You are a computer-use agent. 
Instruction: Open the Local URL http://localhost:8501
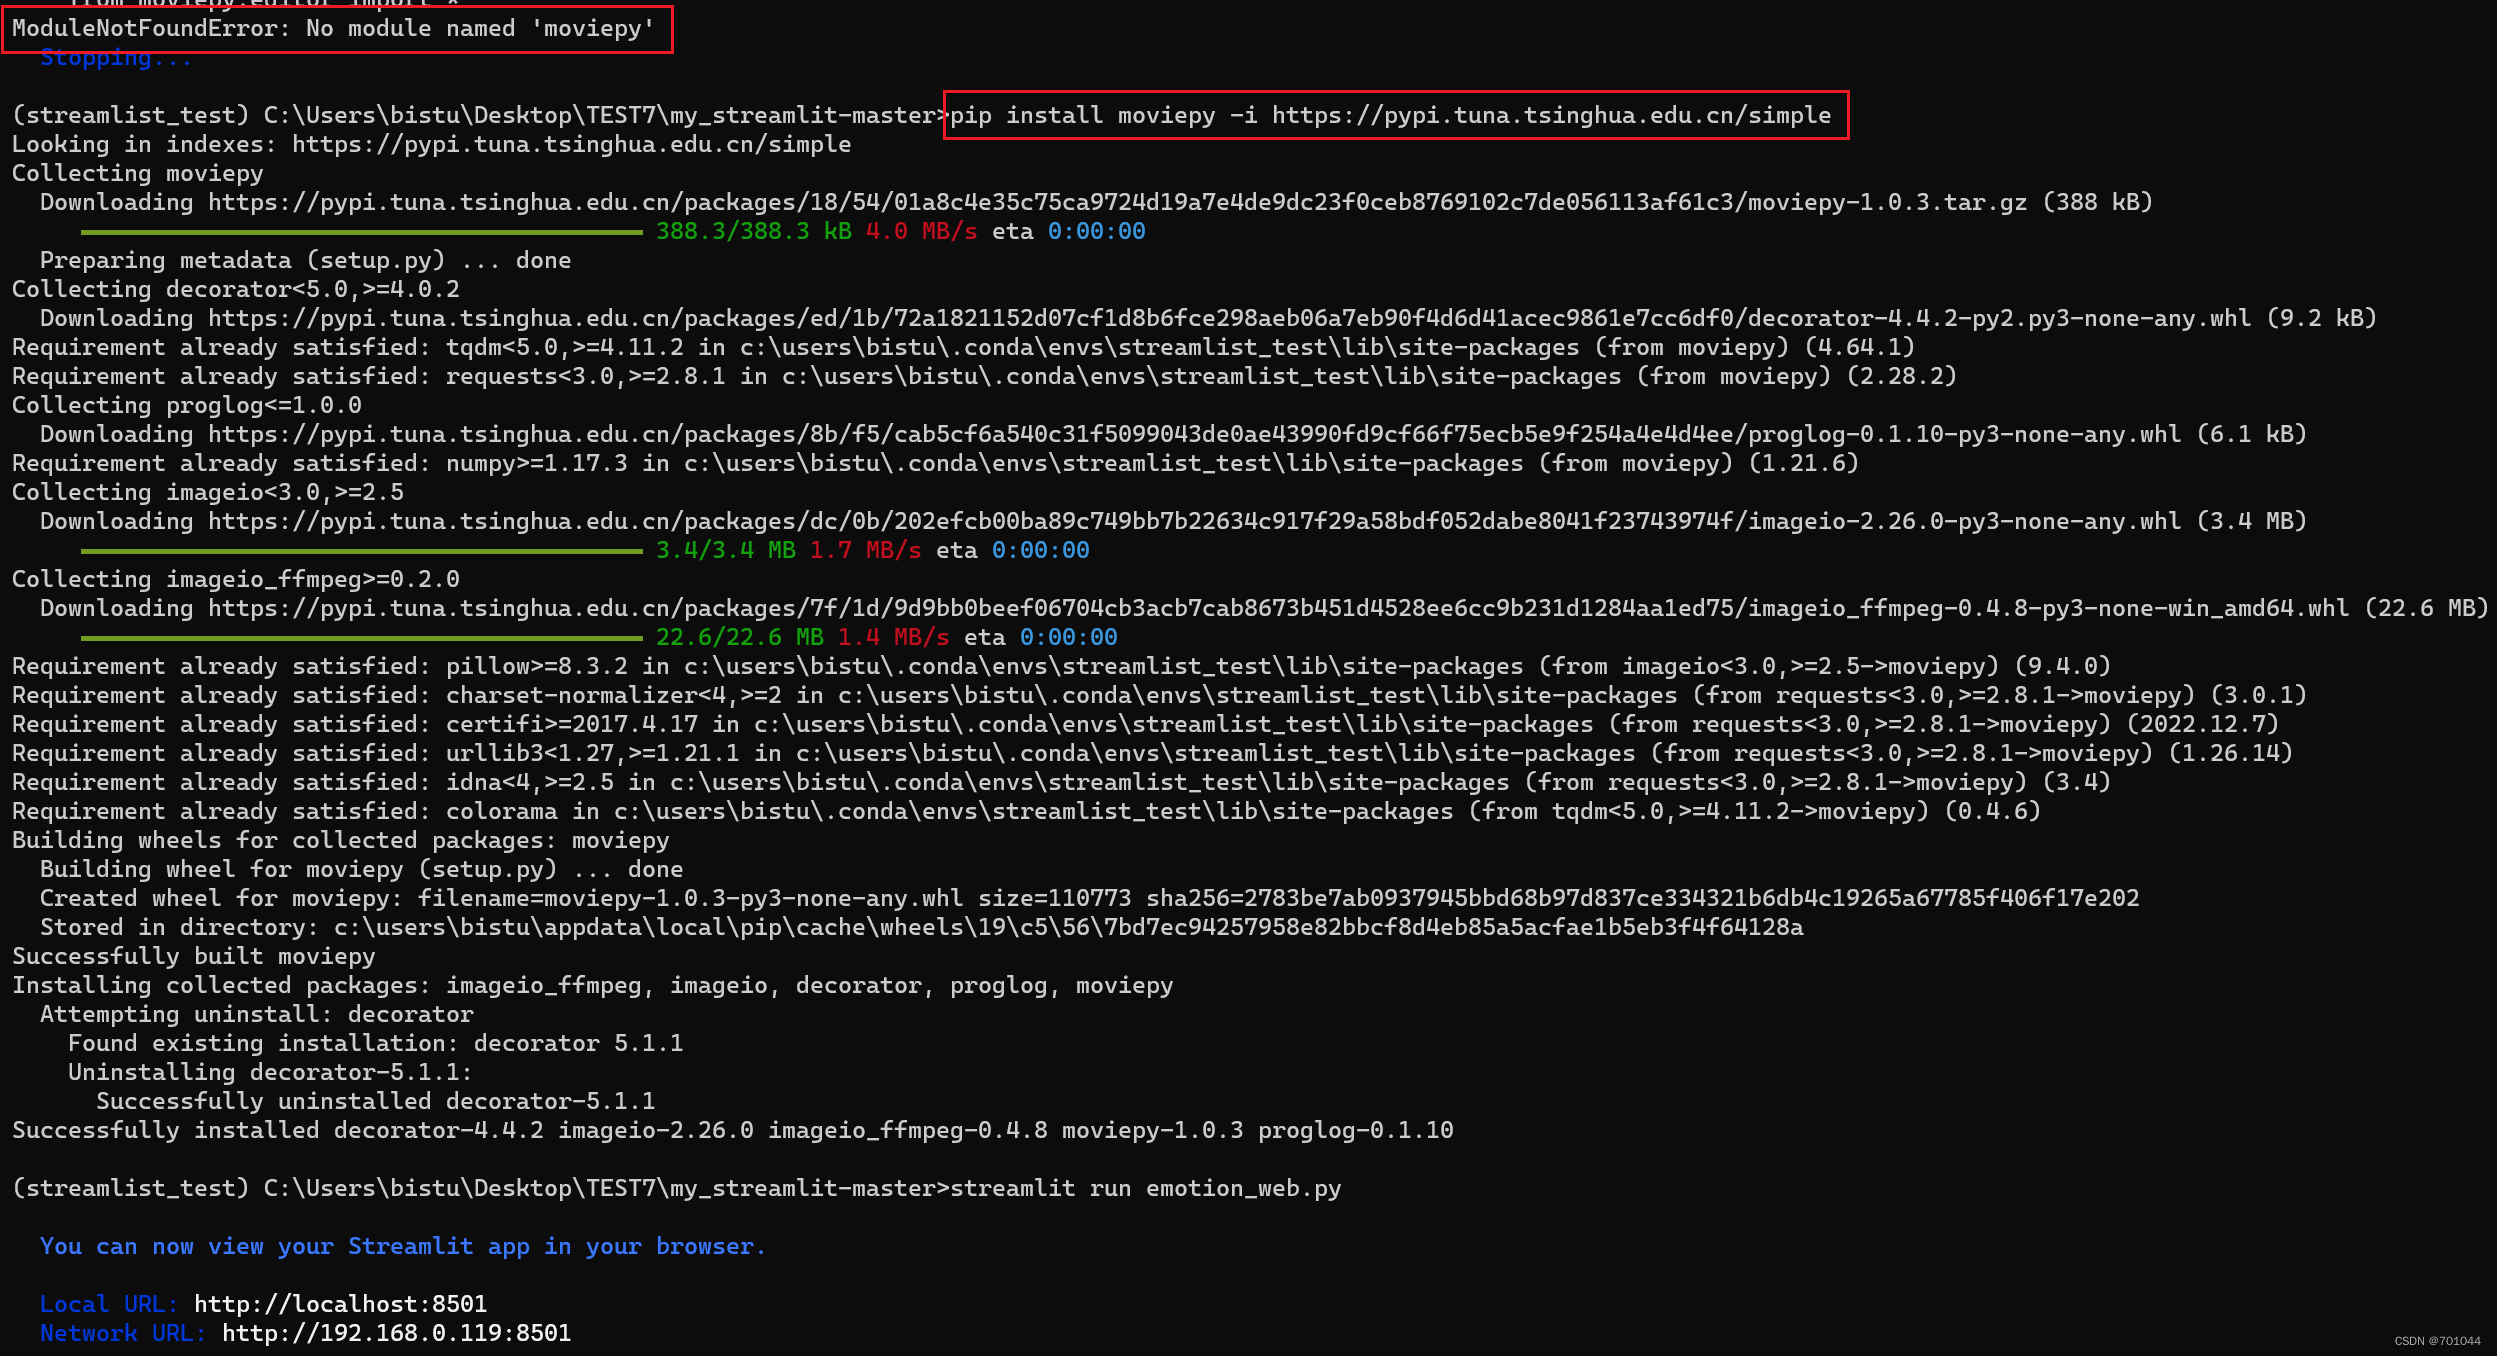[x=341, y=1305]
